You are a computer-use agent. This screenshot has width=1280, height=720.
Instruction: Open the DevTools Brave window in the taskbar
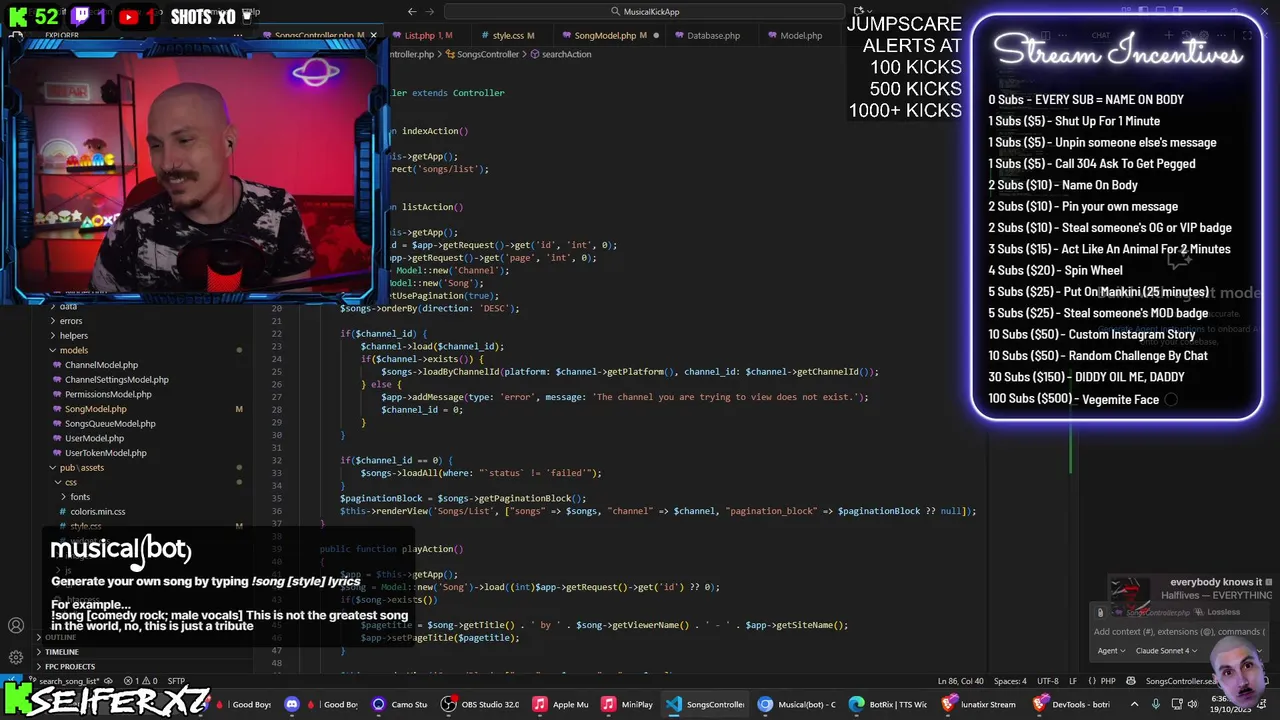coord(1070,704)
